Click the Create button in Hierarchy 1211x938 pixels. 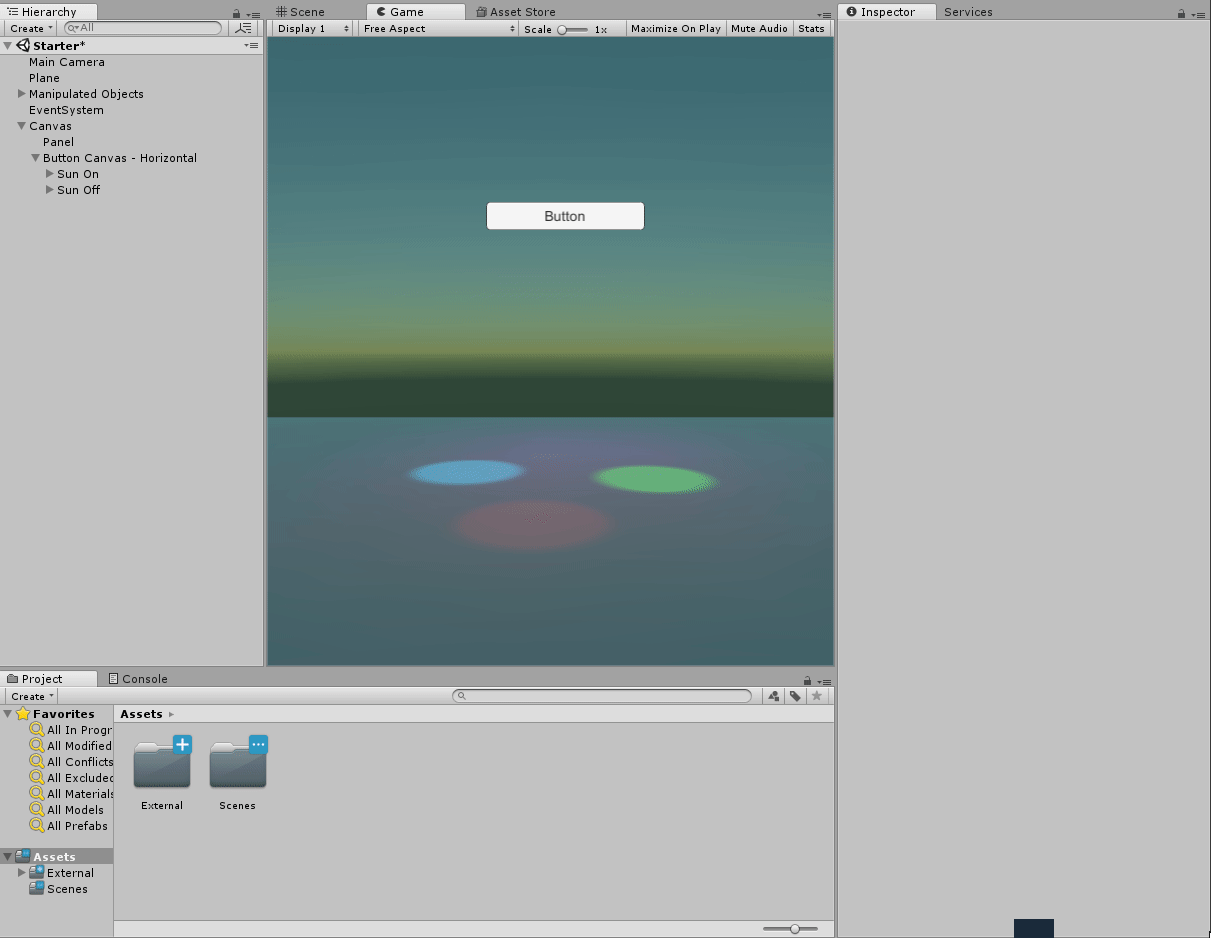[x=31, y=28]
